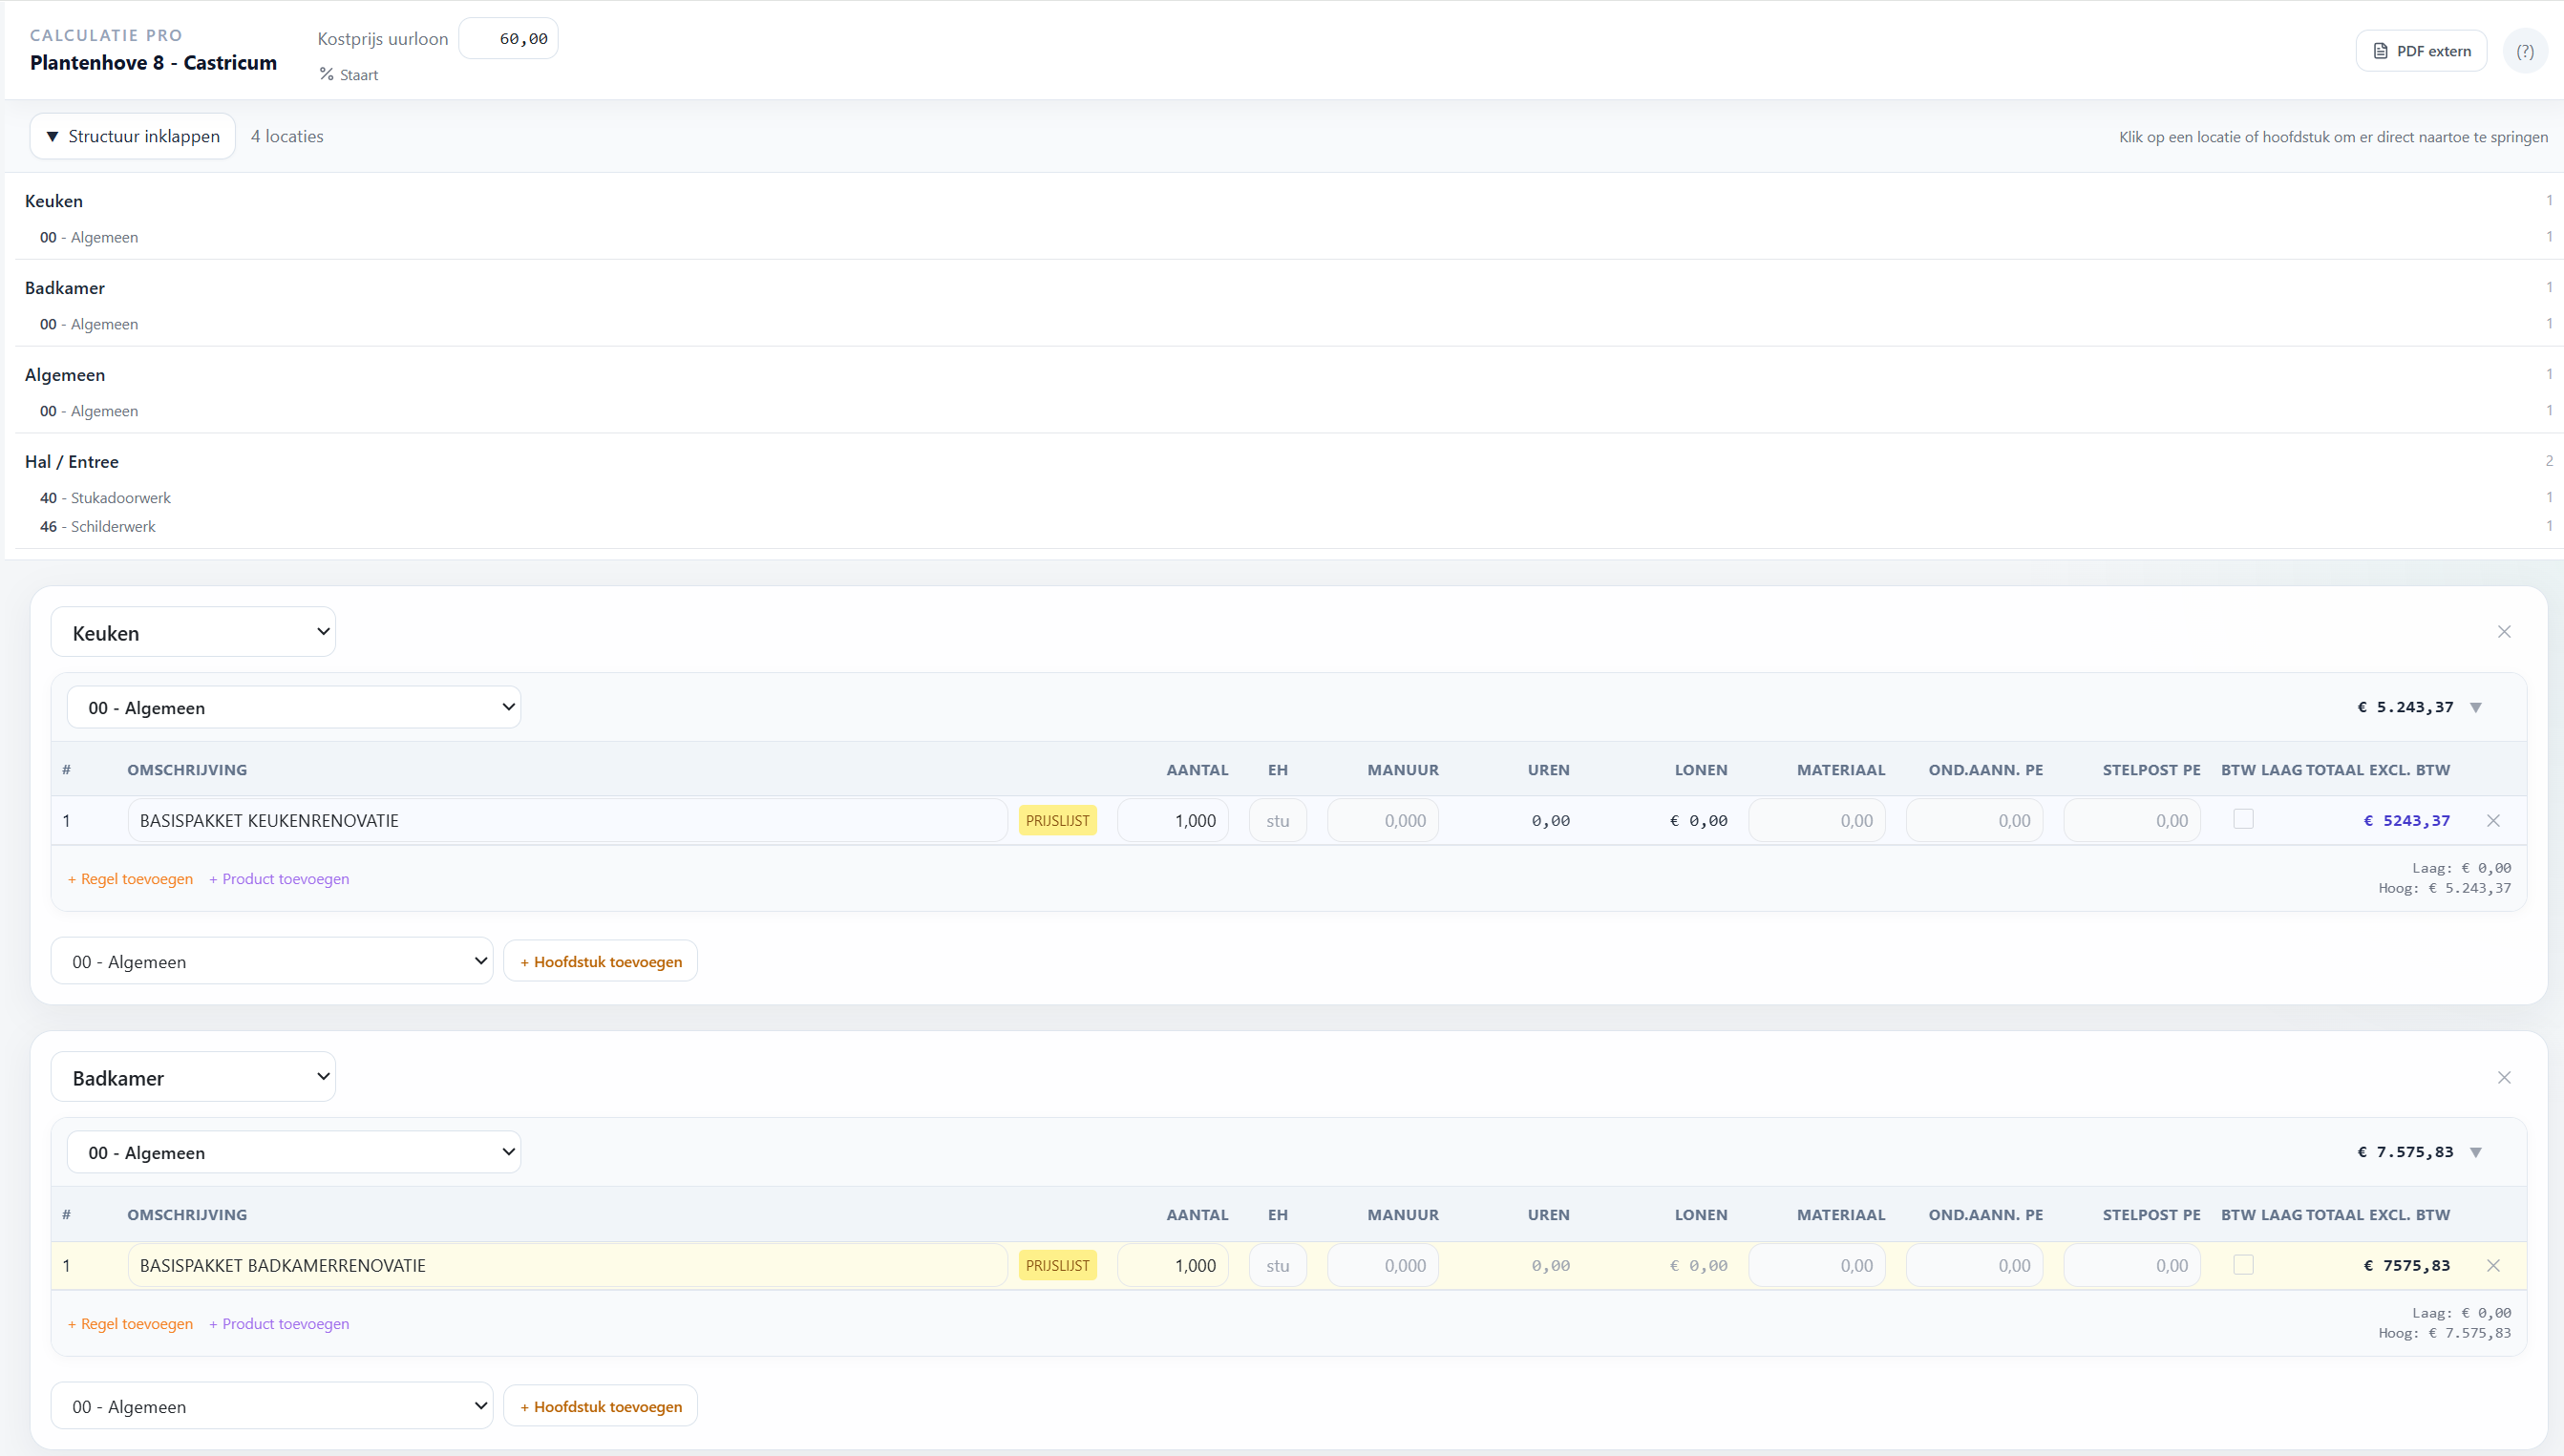
Task: Remove the Keuken location with X
Action: (x=2504, y=632)
